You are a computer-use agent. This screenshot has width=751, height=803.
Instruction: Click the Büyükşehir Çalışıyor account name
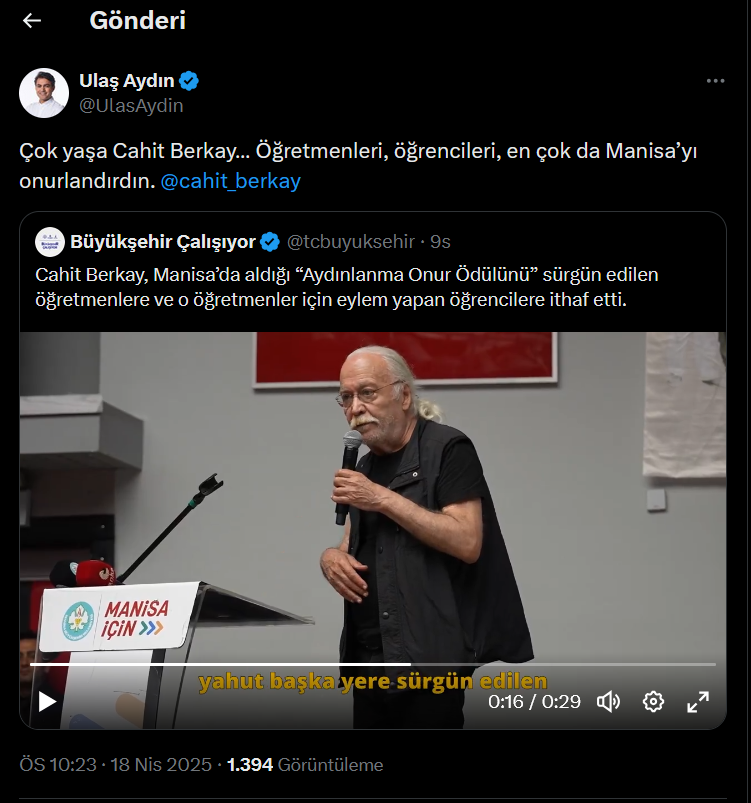(163, 242)
